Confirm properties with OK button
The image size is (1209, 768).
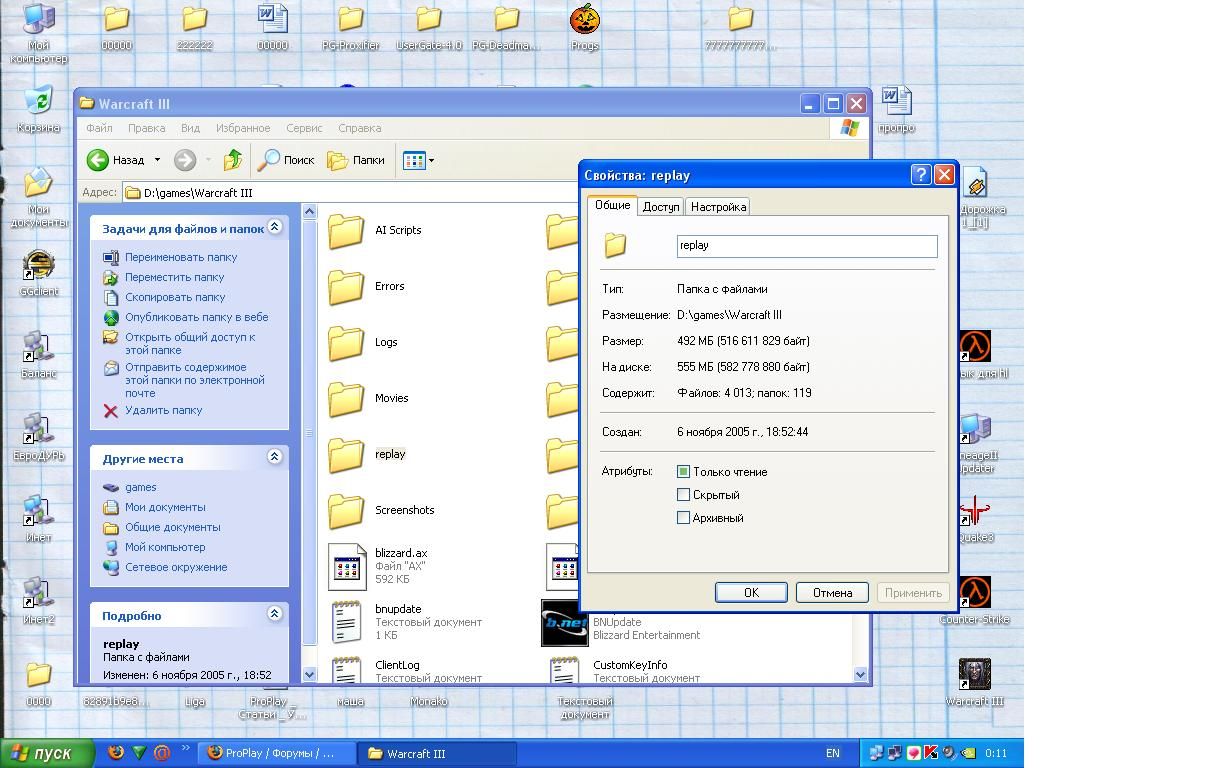click(x=751, y=592)
